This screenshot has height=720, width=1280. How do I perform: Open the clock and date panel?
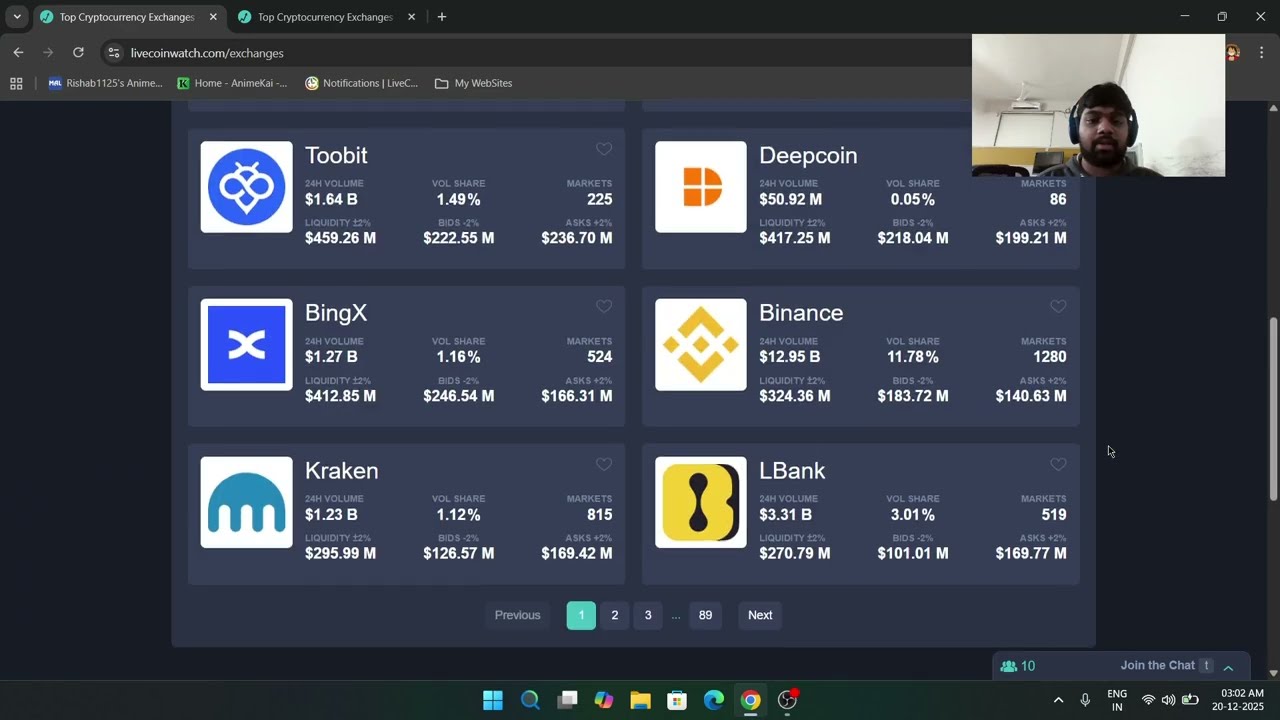click(x=1238, y=700)
